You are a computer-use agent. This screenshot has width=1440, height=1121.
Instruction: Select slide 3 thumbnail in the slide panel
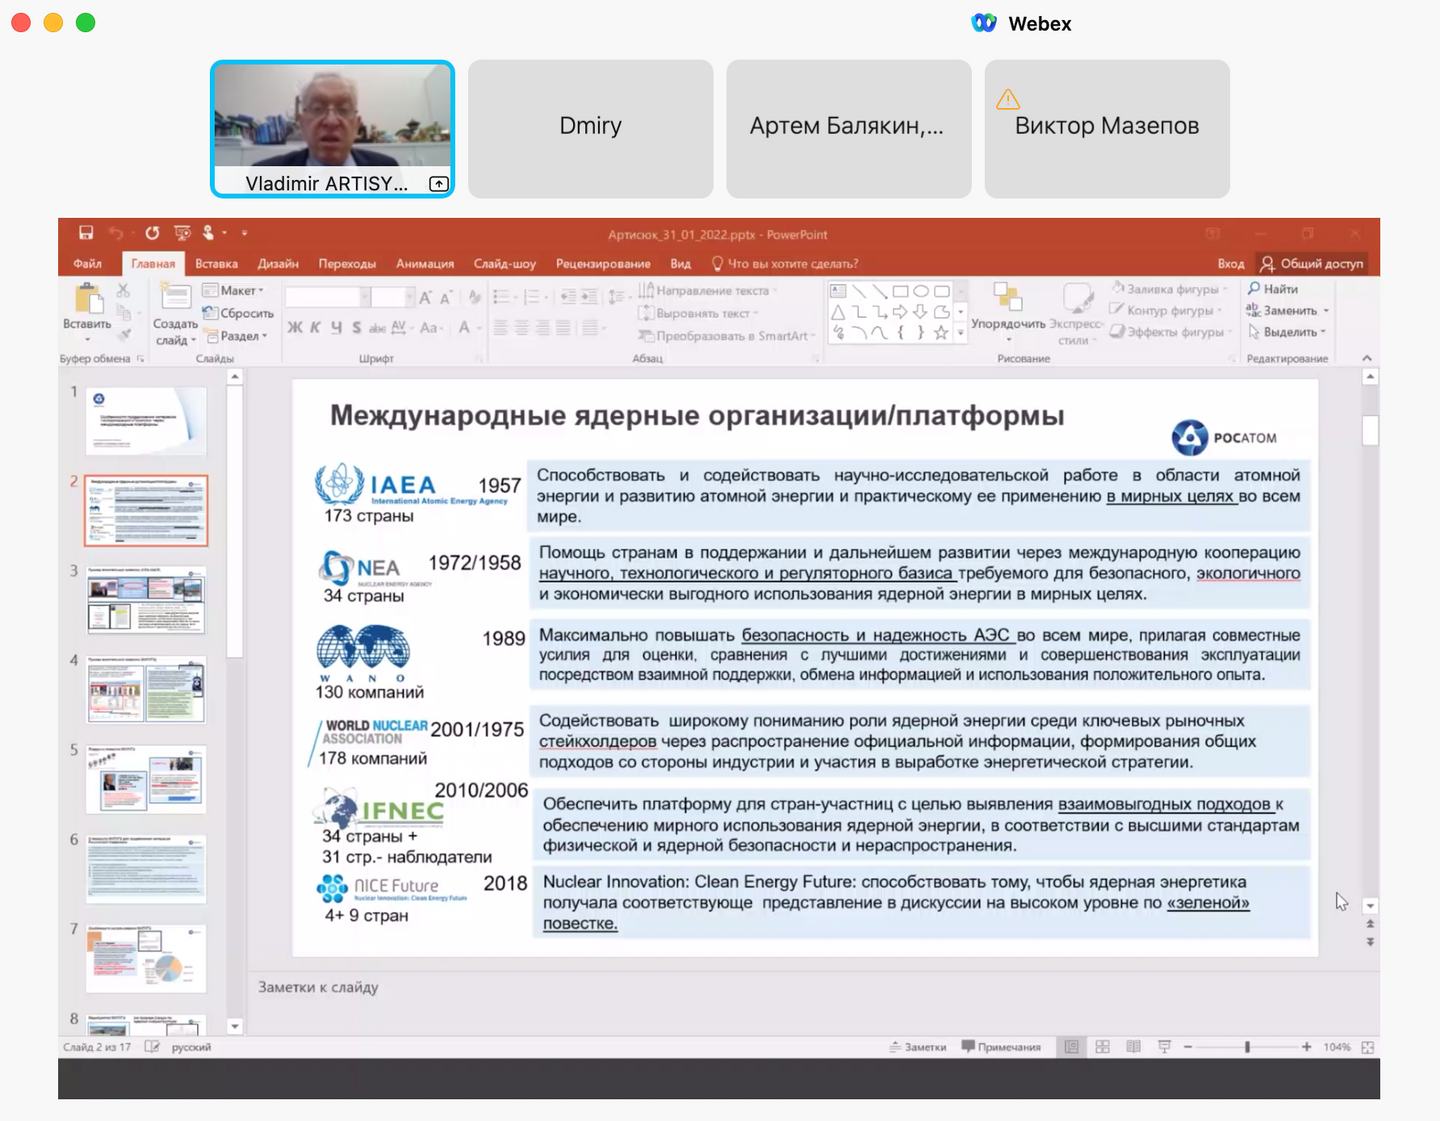(x=146, y=600)
